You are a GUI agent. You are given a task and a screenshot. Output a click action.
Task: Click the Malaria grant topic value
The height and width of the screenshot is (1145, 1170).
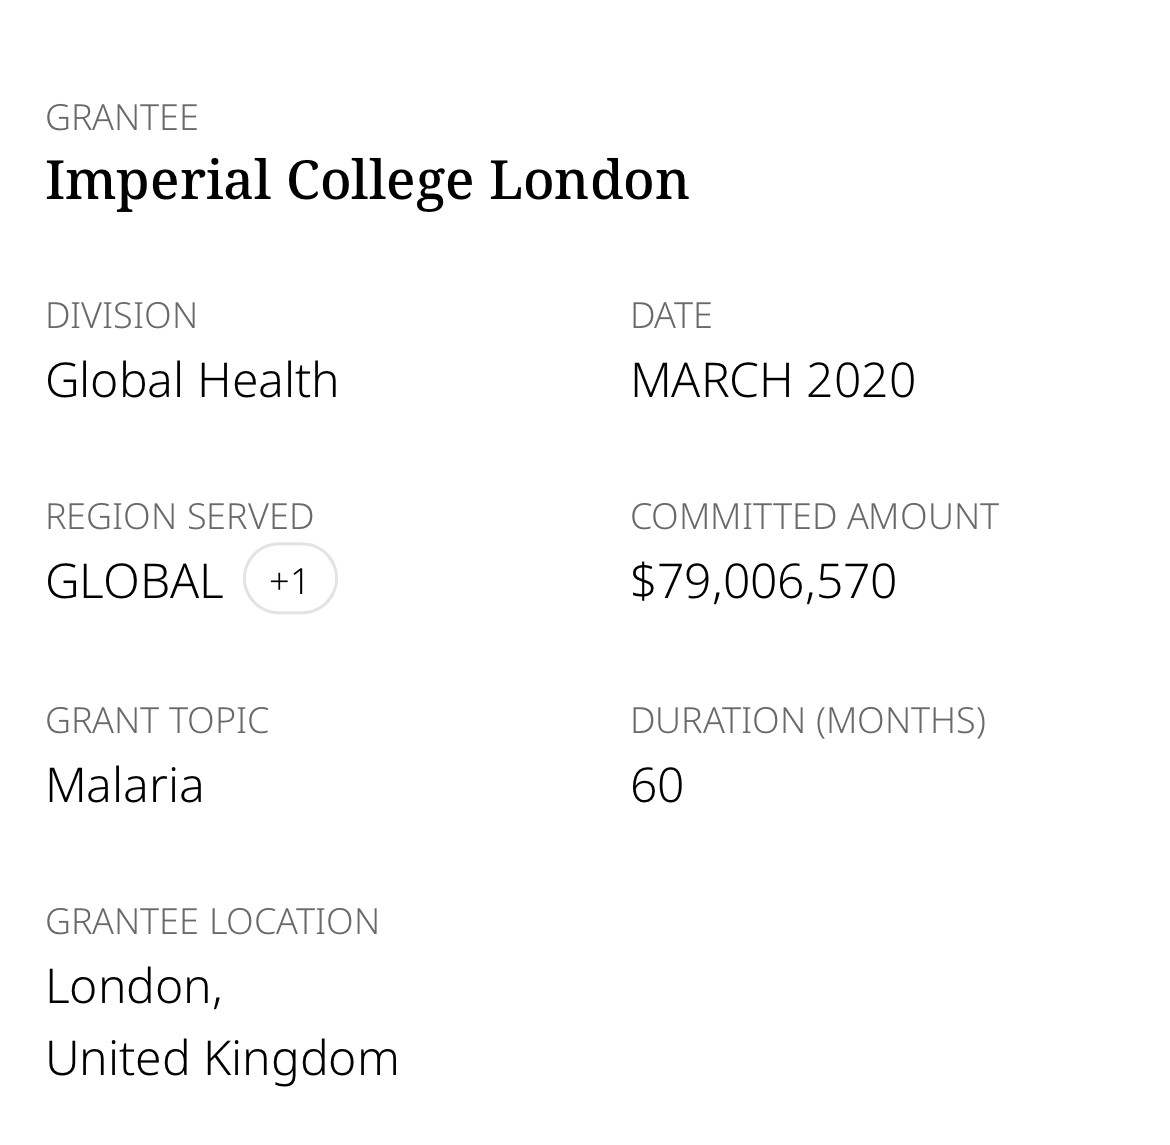point(124,785)
